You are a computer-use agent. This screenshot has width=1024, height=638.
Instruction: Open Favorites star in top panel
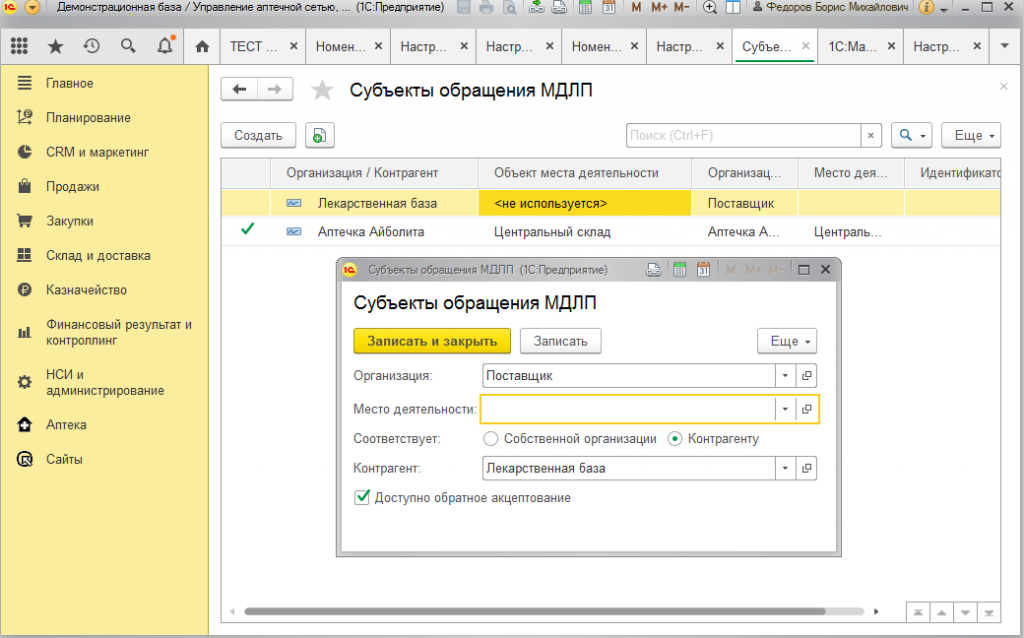56,46
